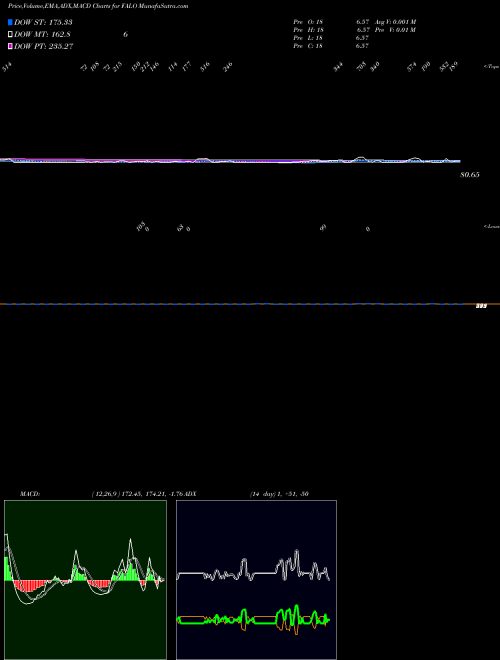Click the 316 volume label above the price line
The width and height of the screenshot is (500, 660).
point(205,67)
